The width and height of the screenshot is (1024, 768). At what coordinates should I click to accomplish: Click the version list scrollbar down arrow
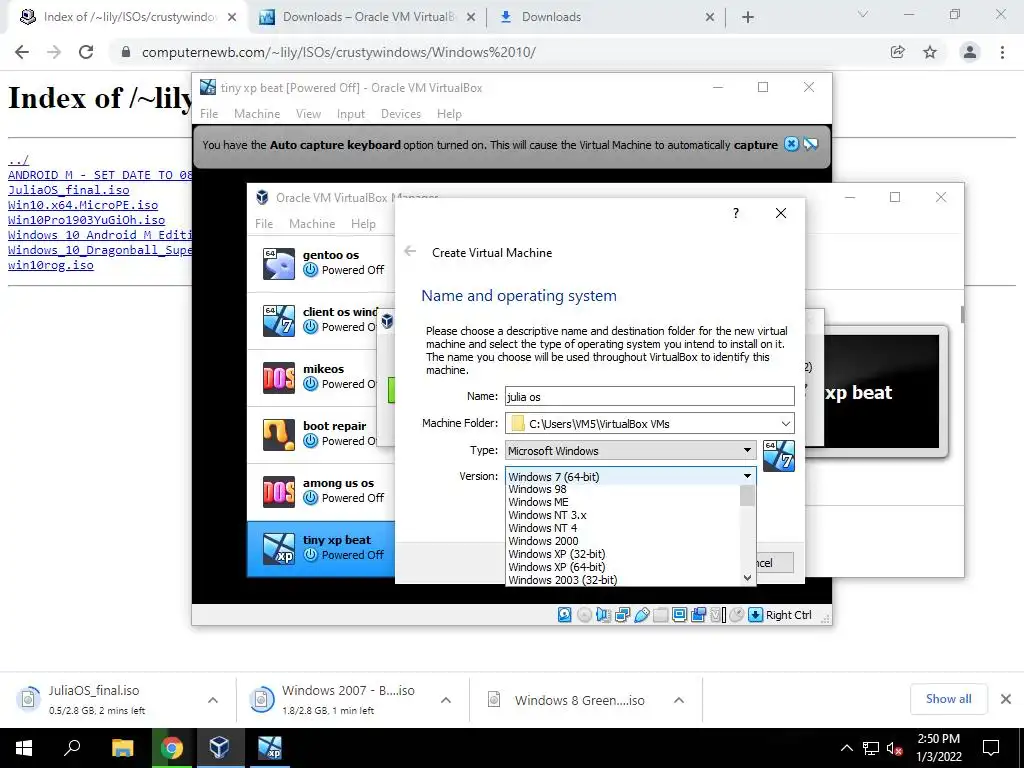748,578
